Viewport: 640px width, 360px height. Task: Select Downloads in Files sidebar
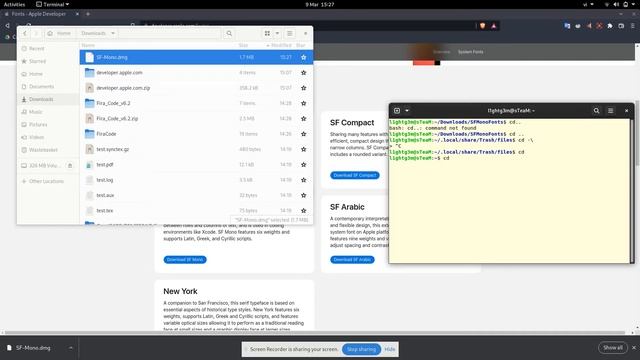(48, 99)
